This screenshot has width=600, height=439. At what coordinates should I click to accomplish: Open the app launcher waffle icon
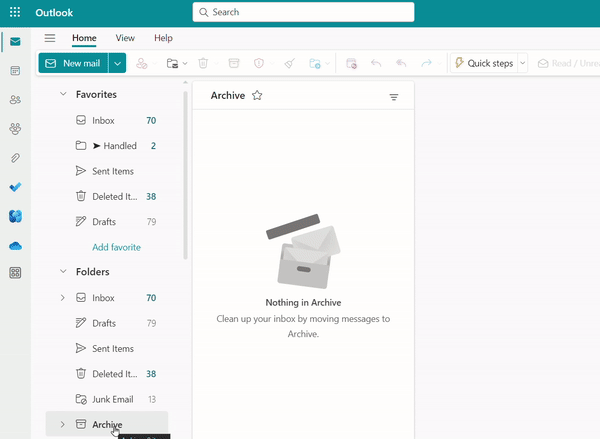pyautogui.click(x=15, y=13)
